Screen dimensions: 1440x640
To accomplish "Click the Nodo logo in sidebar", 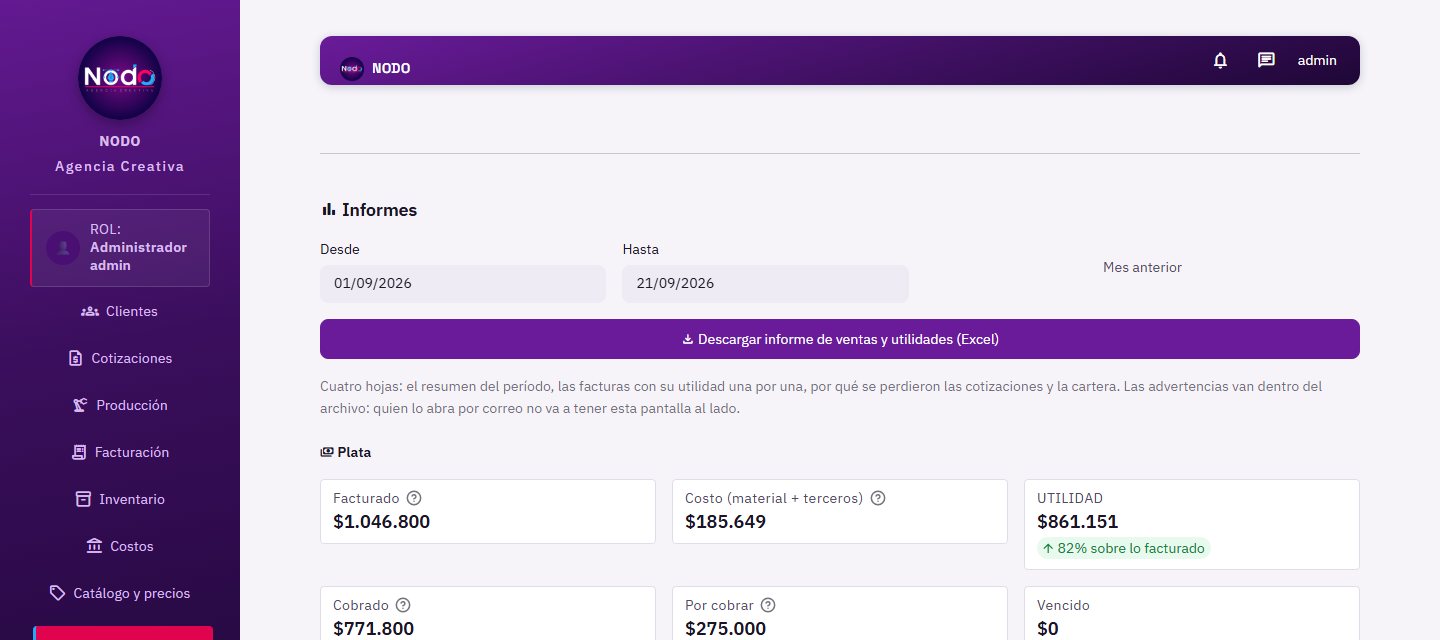I will 120,78.
